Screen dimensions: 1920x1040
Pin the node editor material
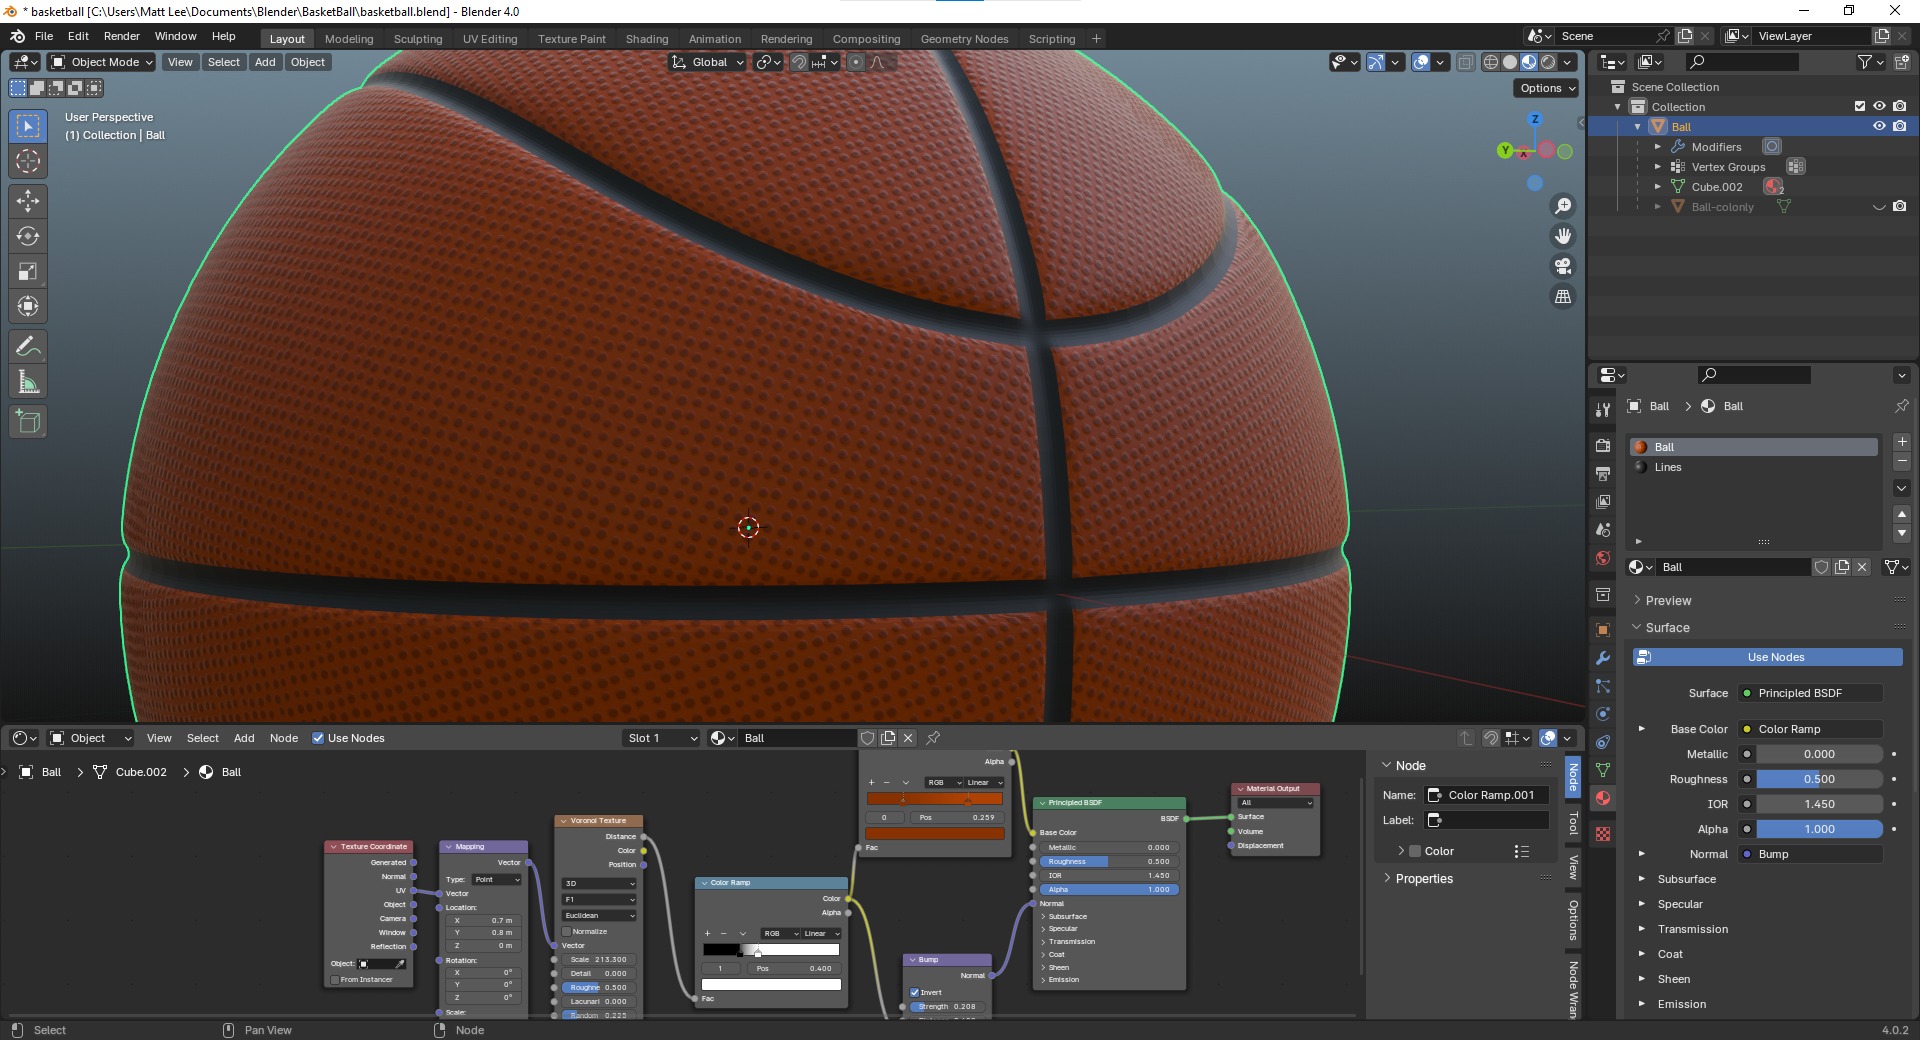[933, 738]
